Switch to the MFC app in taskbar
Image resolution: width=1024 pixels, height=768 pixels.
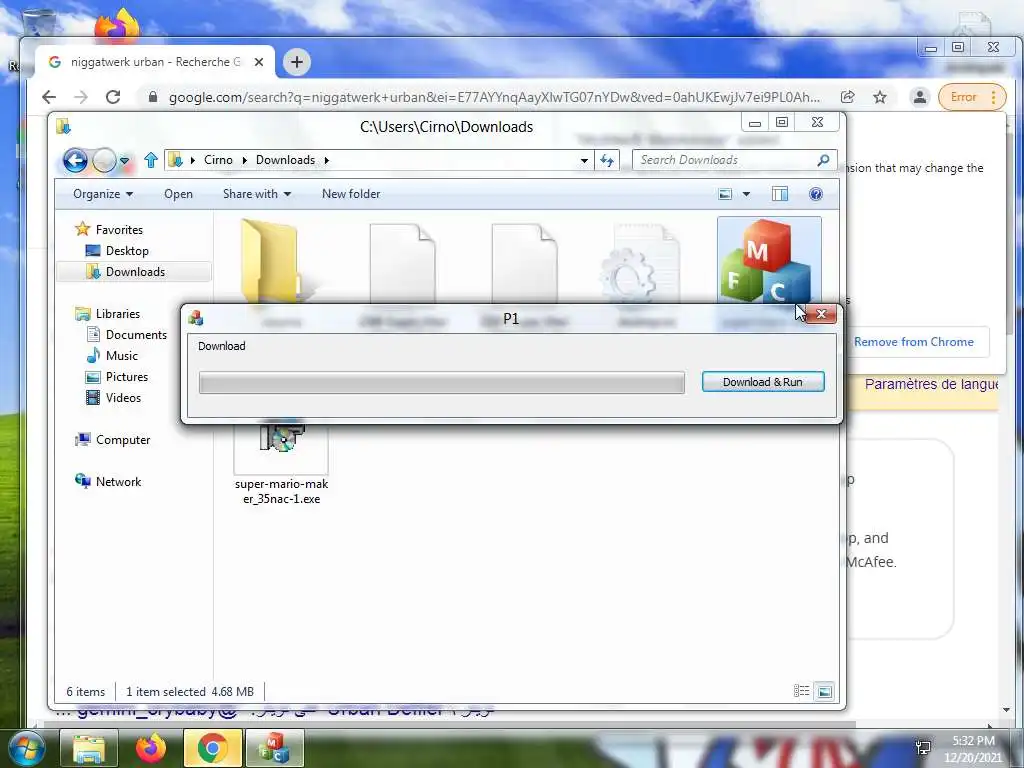tap(274, 748)
